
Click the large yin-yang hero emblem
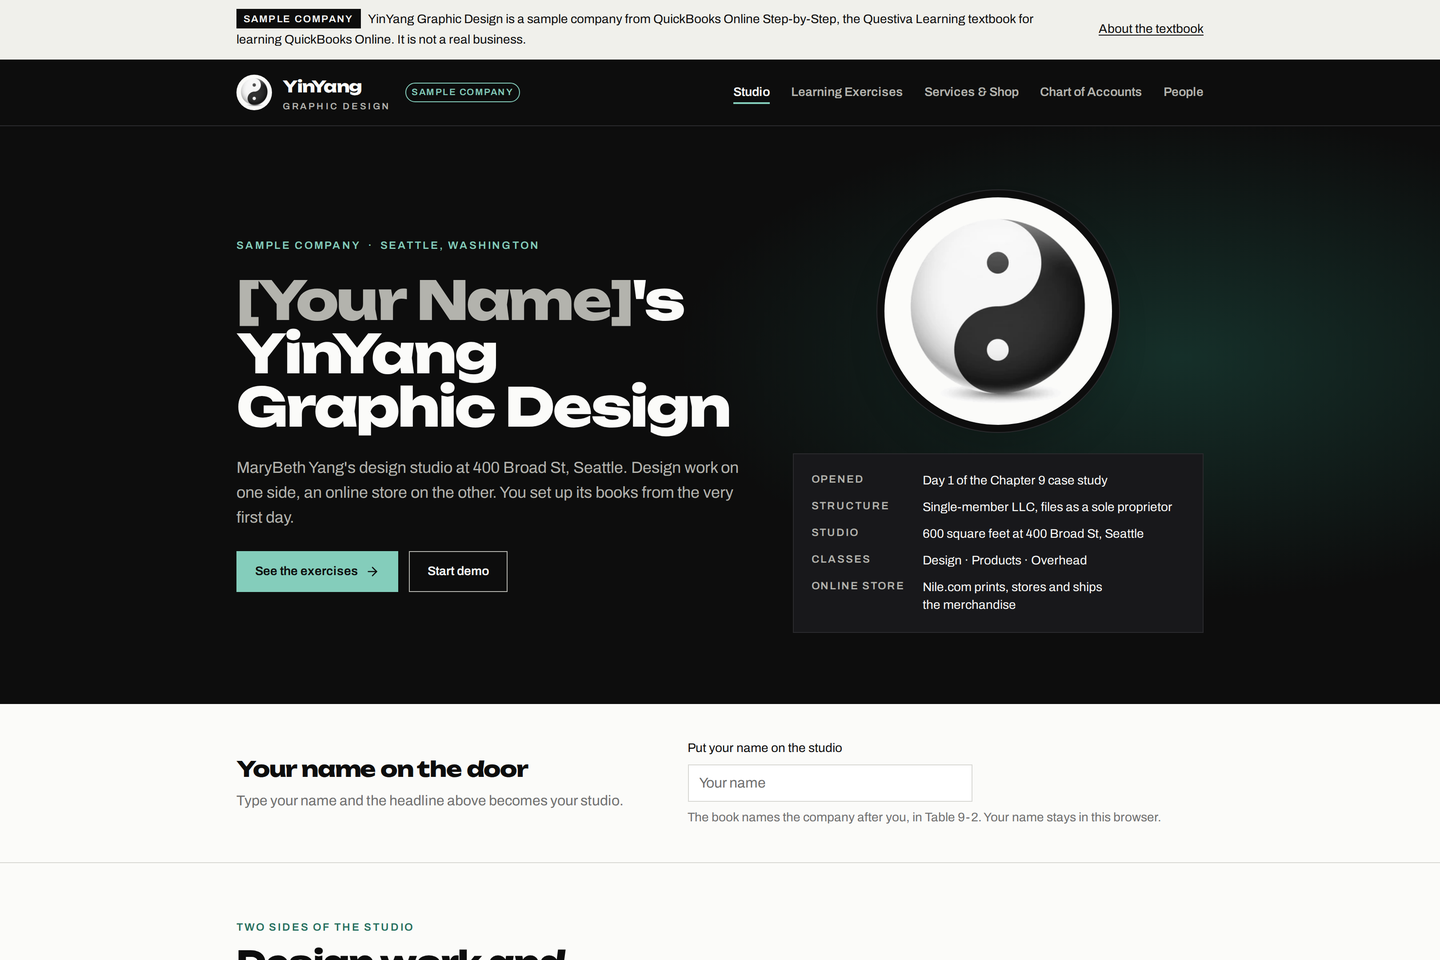(998, 311)
